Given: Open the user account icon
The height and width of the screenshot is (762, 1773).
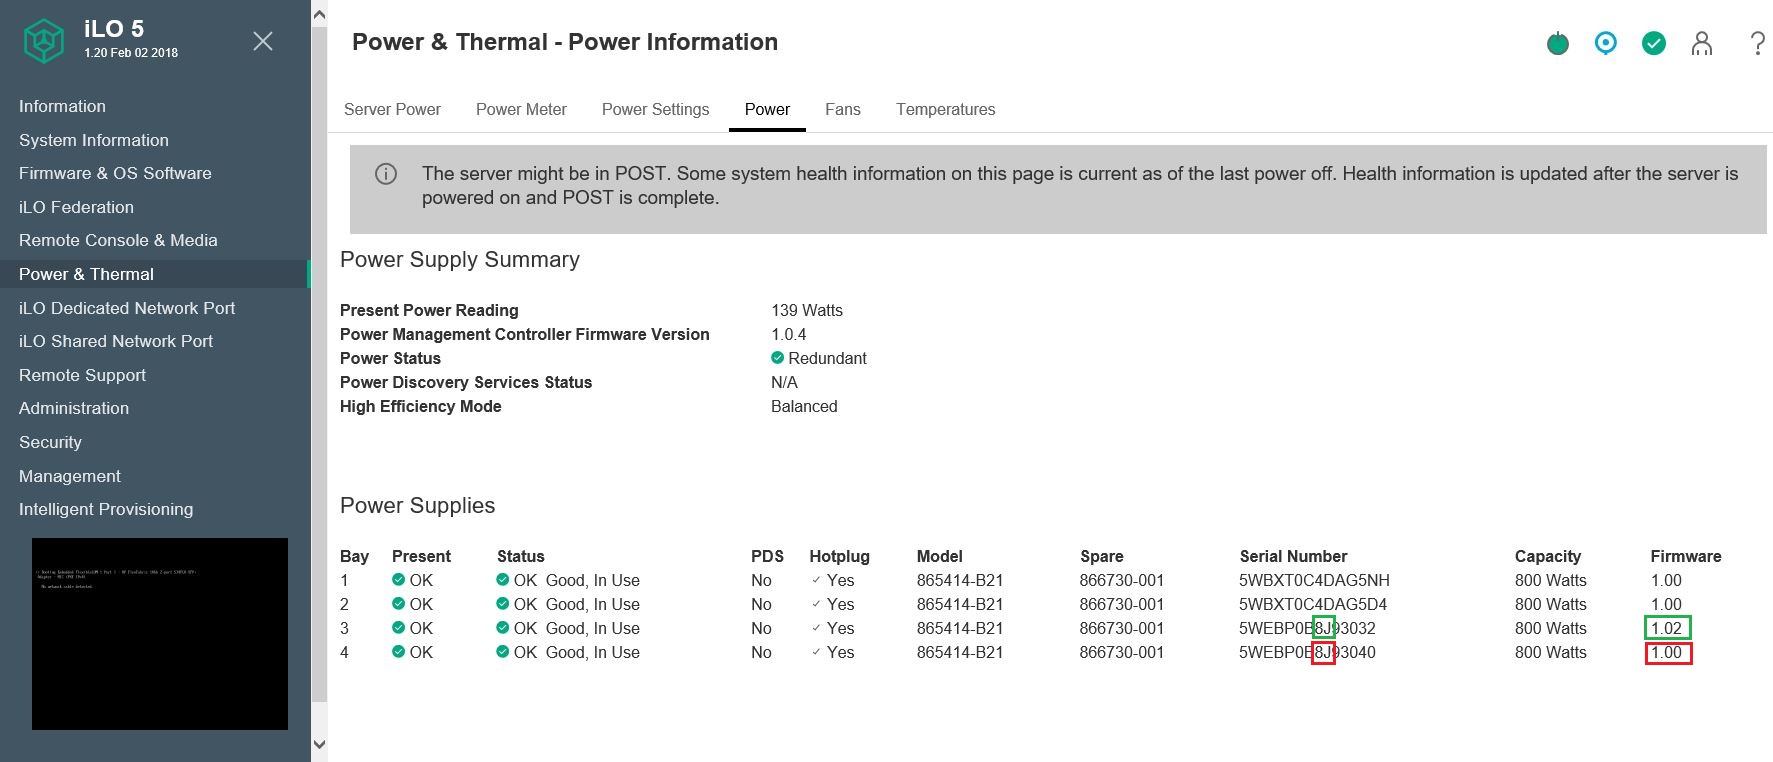Looking at the screenshot, I should tap(1701, 43).
